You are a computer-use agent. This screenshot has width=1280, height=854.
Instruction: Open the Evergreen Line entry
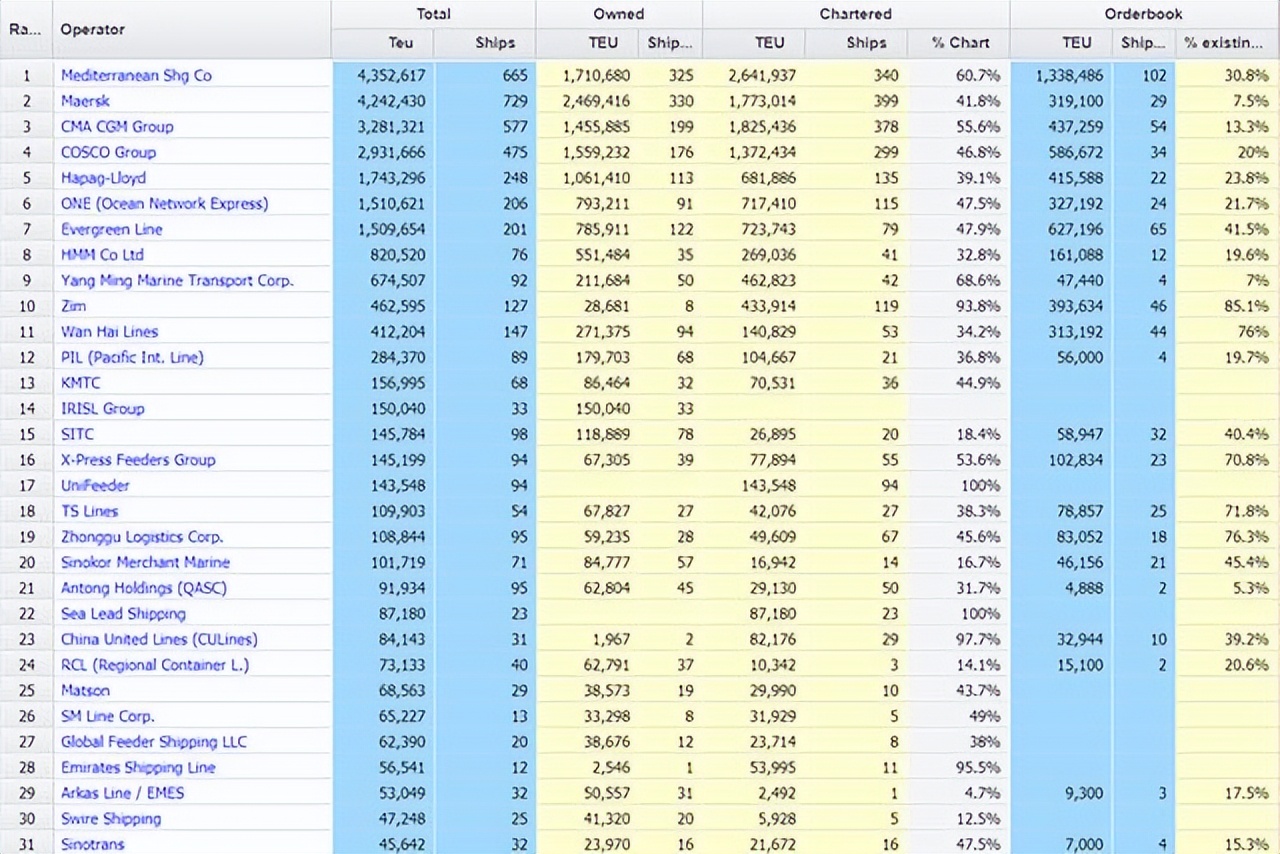111,229
